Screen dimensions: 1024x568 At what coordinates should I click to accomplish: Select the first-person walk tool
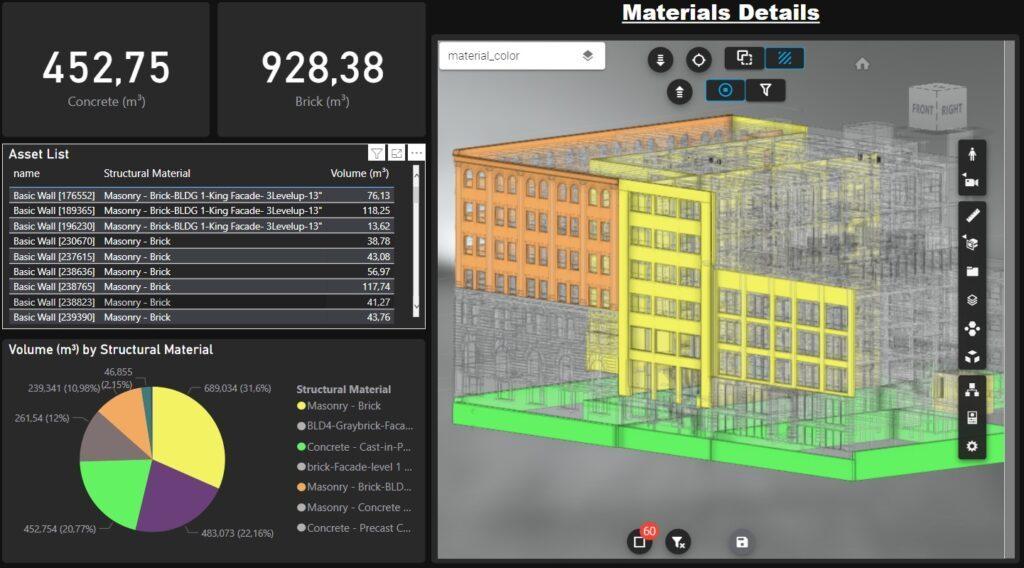coord(972,154)
